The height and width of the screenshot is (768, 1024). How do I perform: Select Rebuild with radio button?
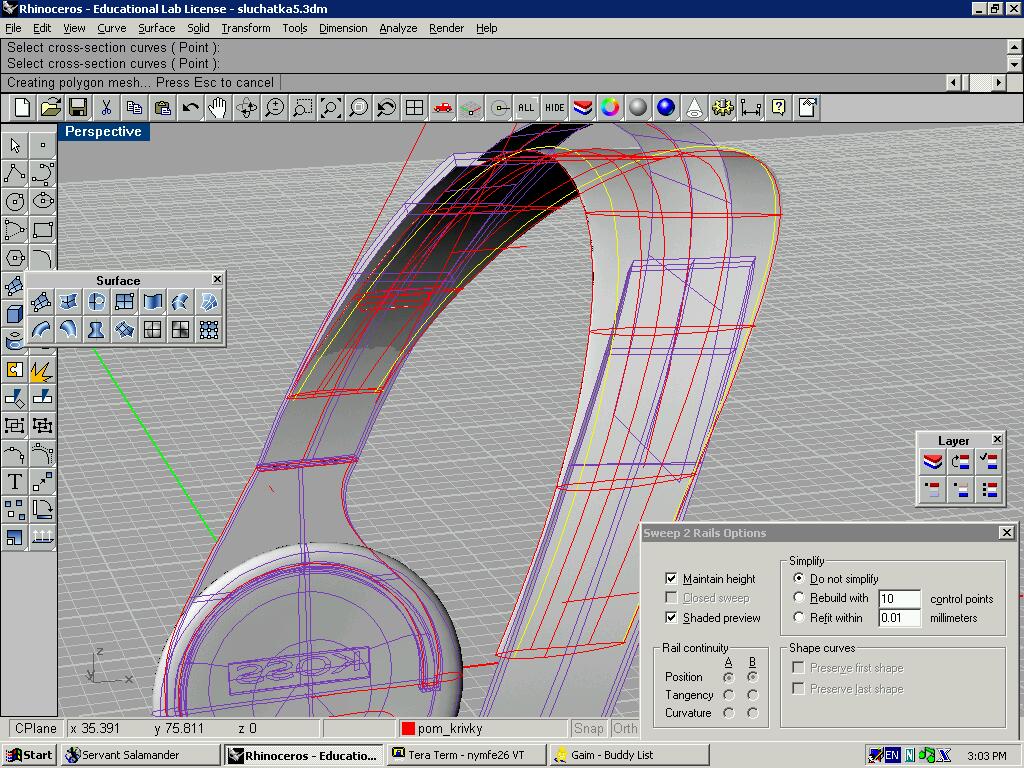[798, 598]
